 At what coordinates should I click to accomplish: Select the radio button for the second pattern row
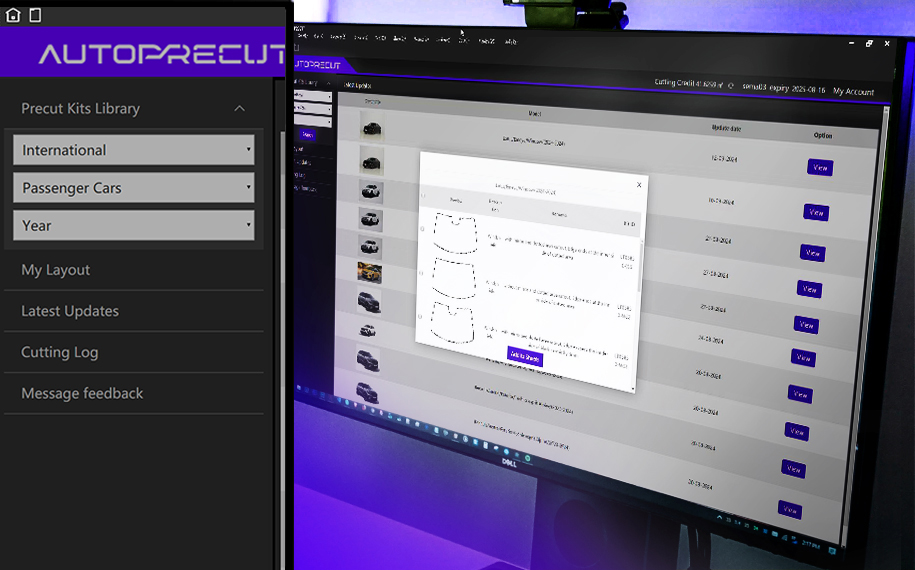coord(421,272)
